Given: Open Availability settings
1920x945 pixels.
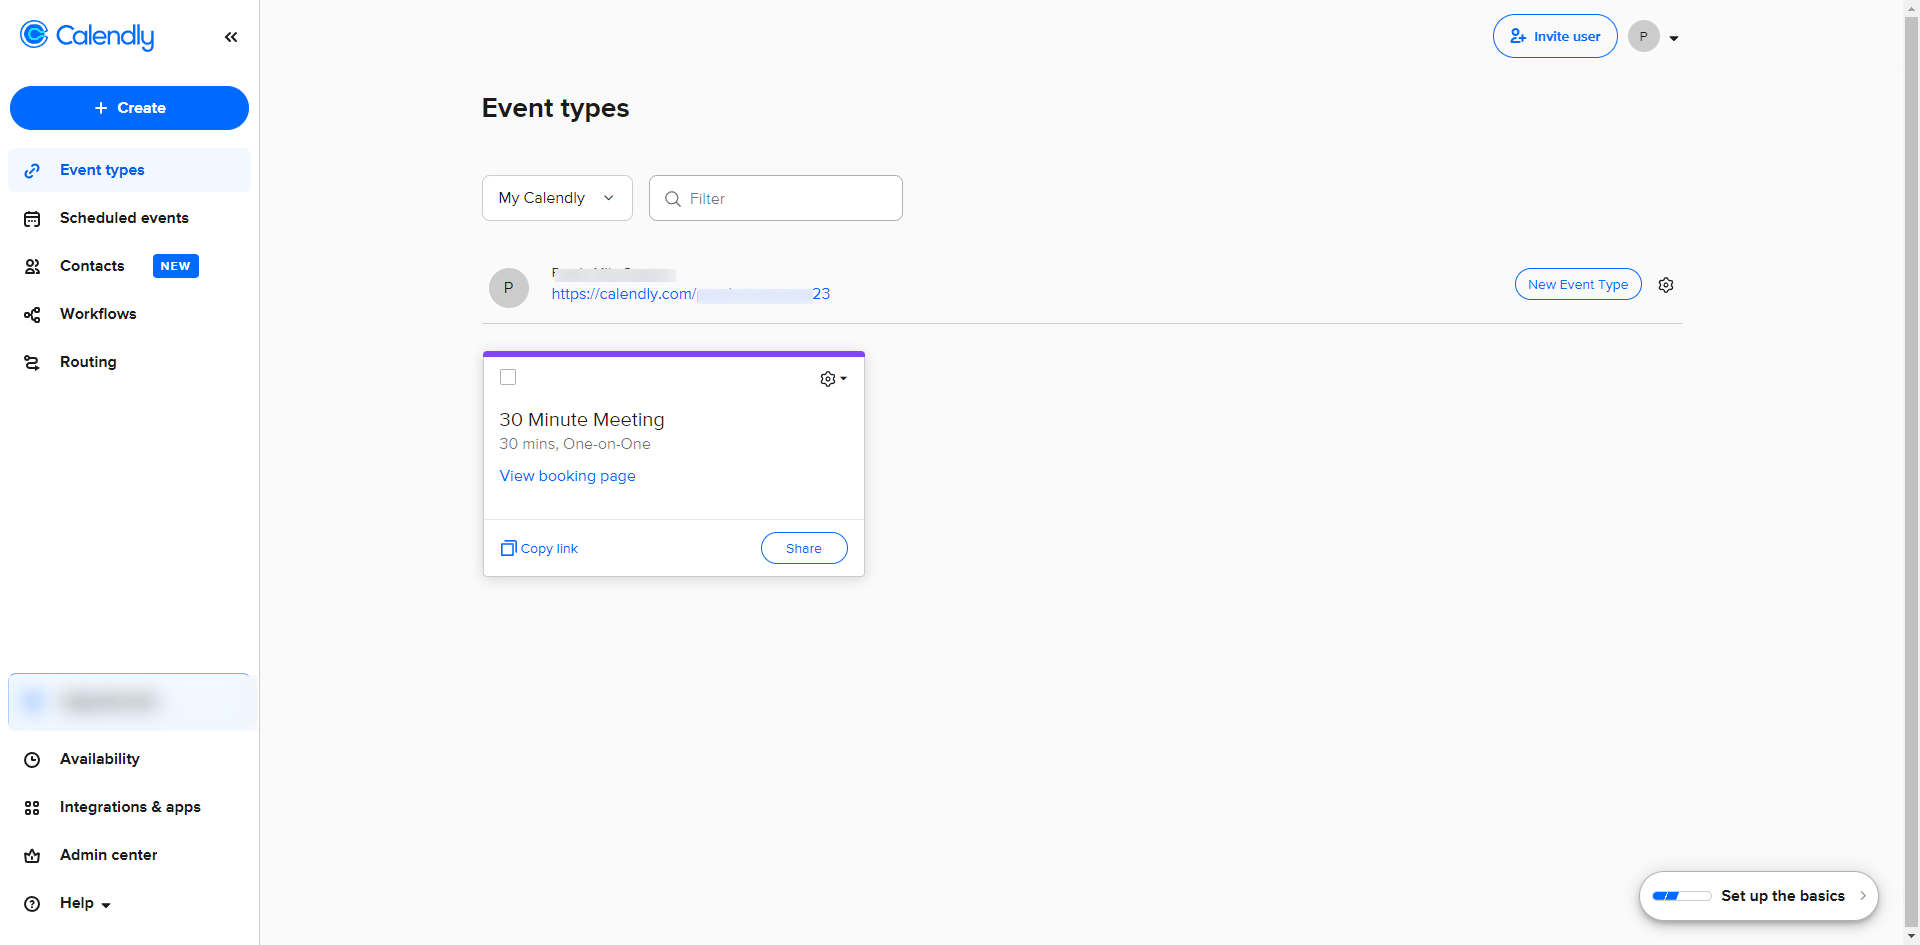Looking at the screenshot, I should [x=97, y=759].
